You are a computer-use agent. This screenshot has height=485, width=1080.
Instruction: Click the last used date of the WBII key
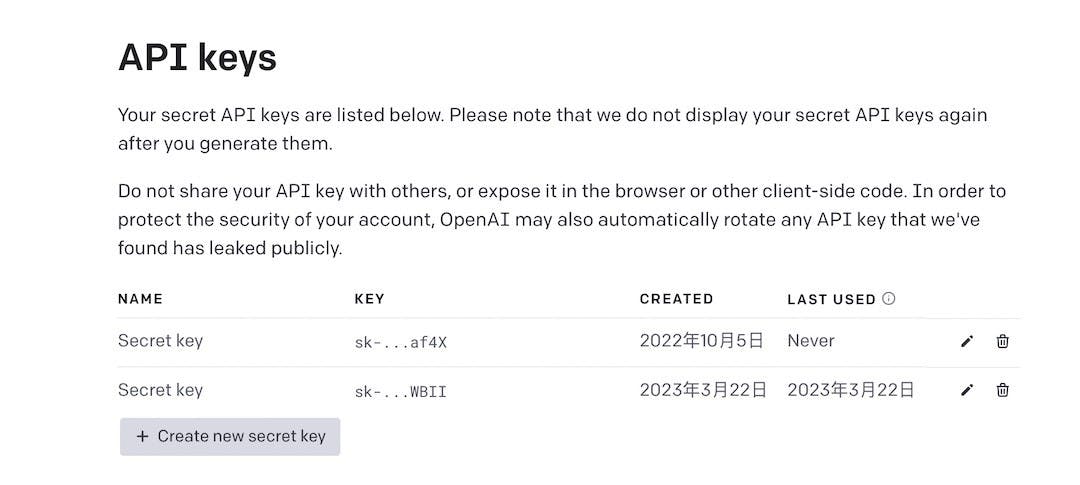[850, 389]
